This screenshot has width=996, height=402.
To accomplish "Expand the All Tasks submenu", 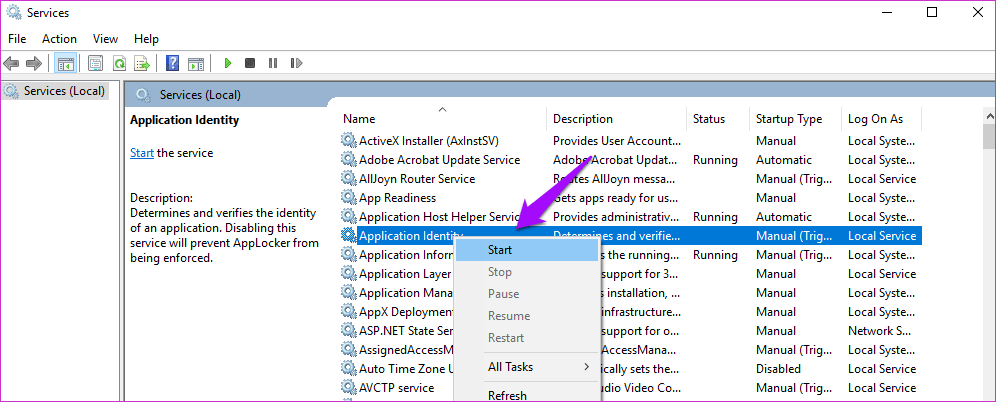I will pos(527,367).
